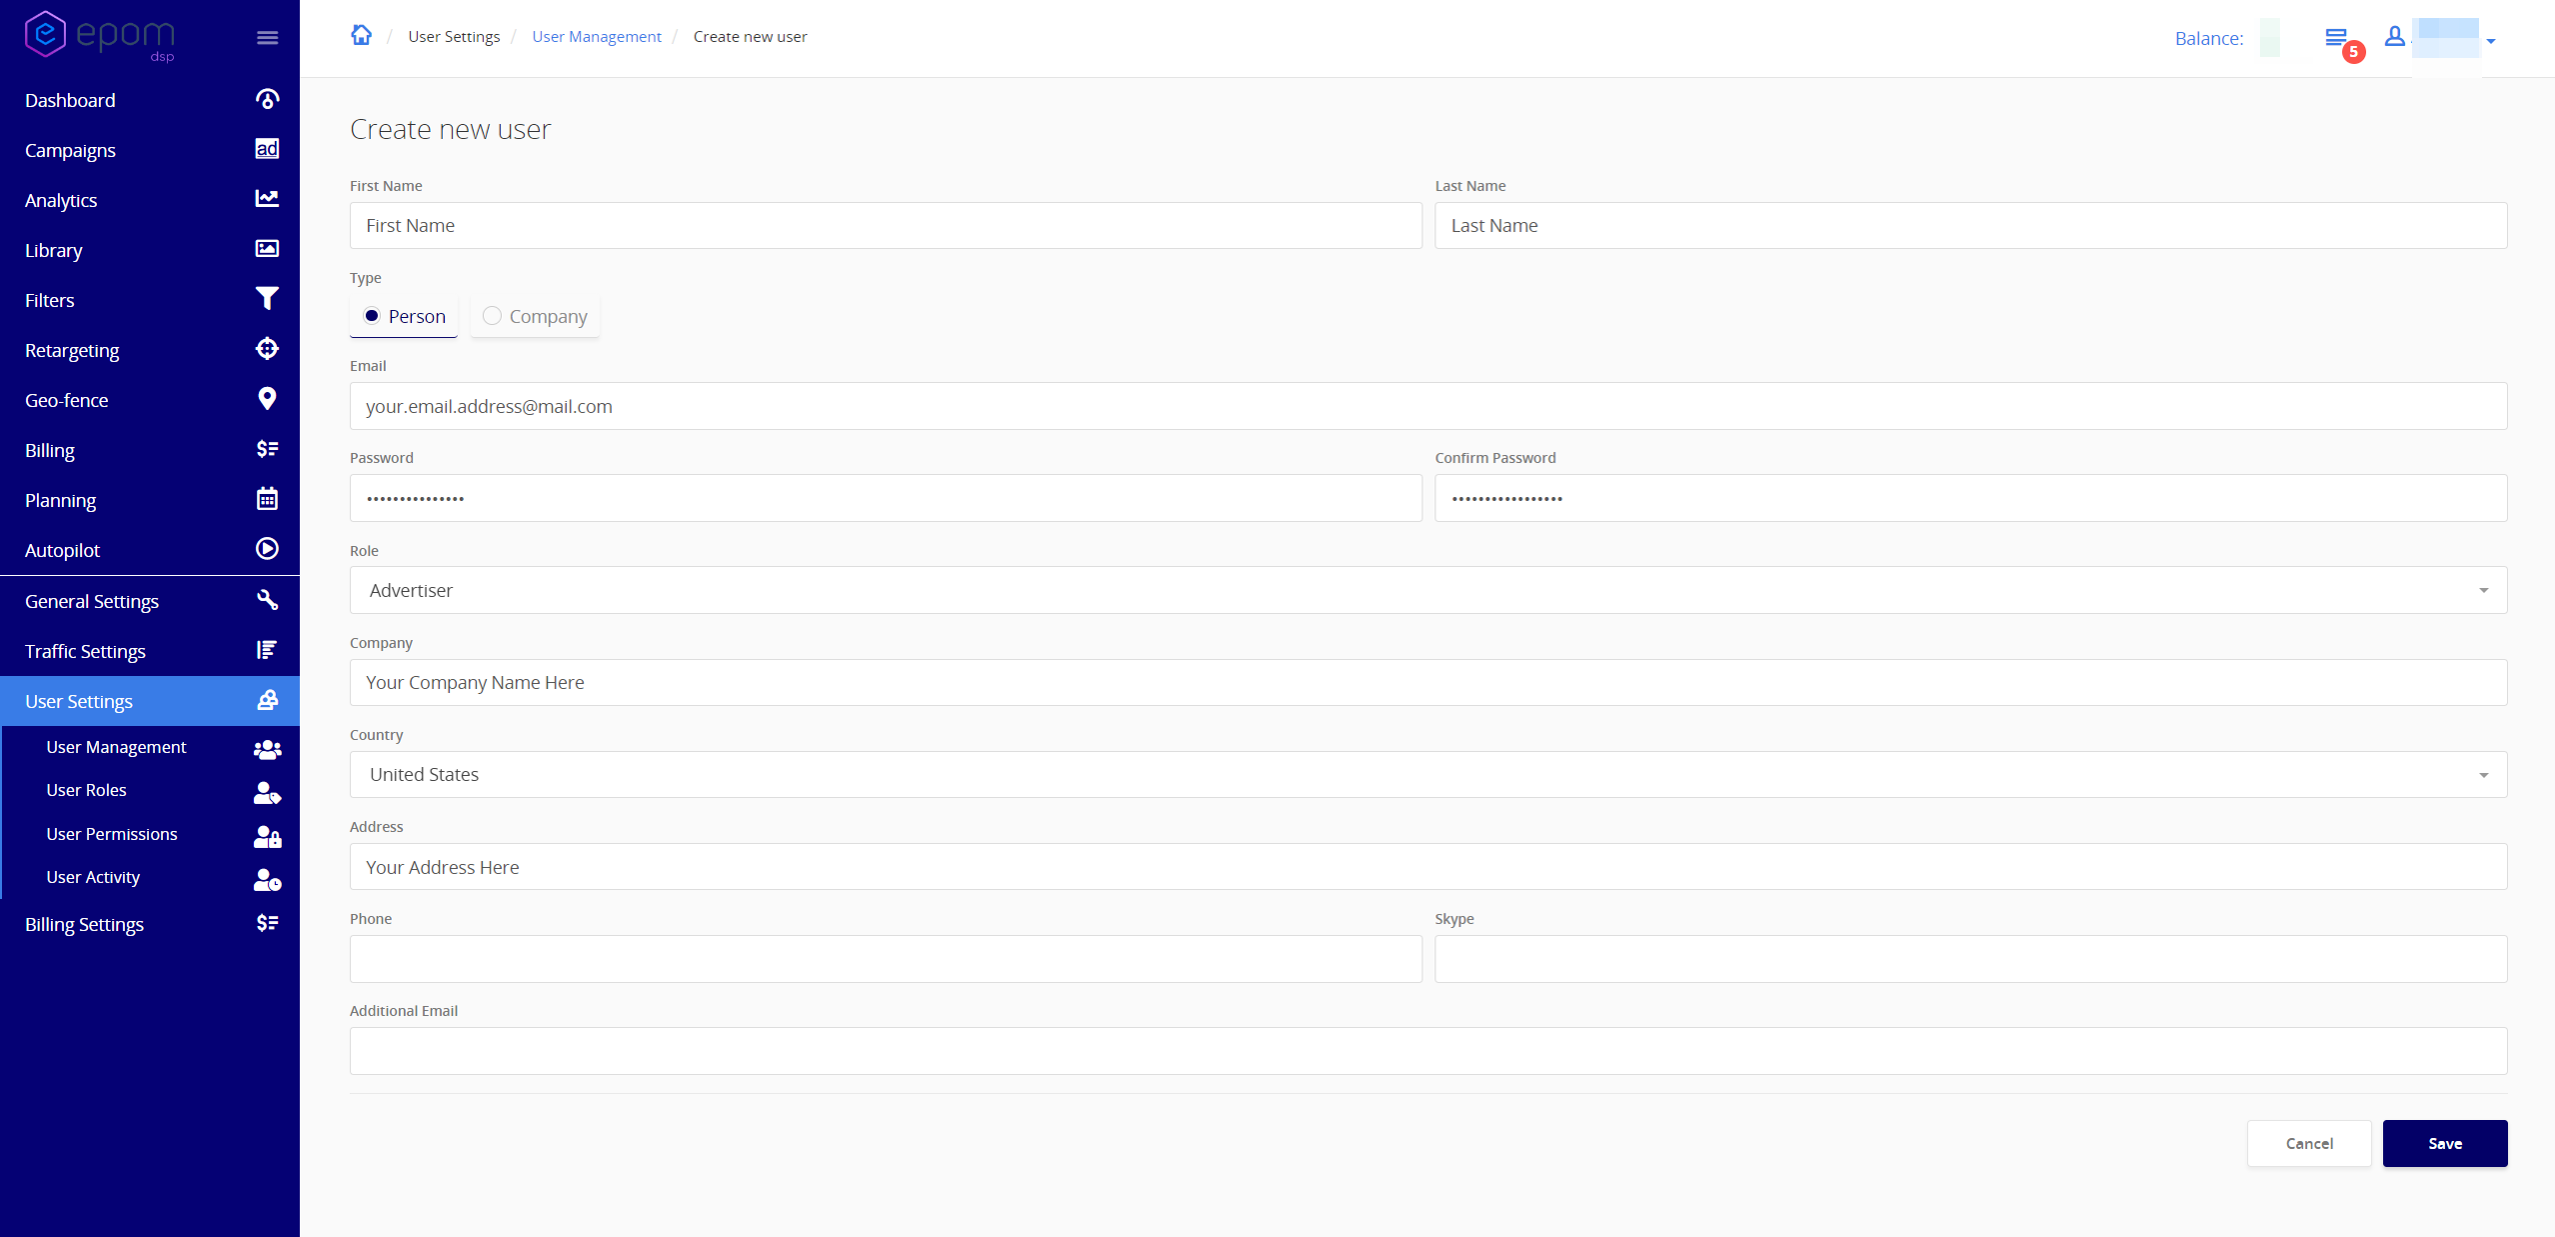Screen dimensions: 2555x1237
Task: Open the user account dropdown arrow
Action: click(x=2491, y=41)
